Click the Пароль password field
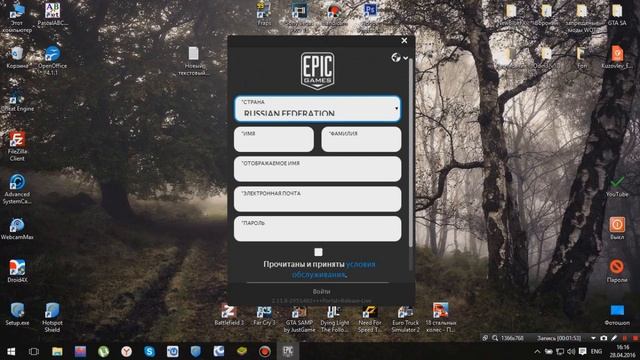640x360 pixels. tap(318, 229)
